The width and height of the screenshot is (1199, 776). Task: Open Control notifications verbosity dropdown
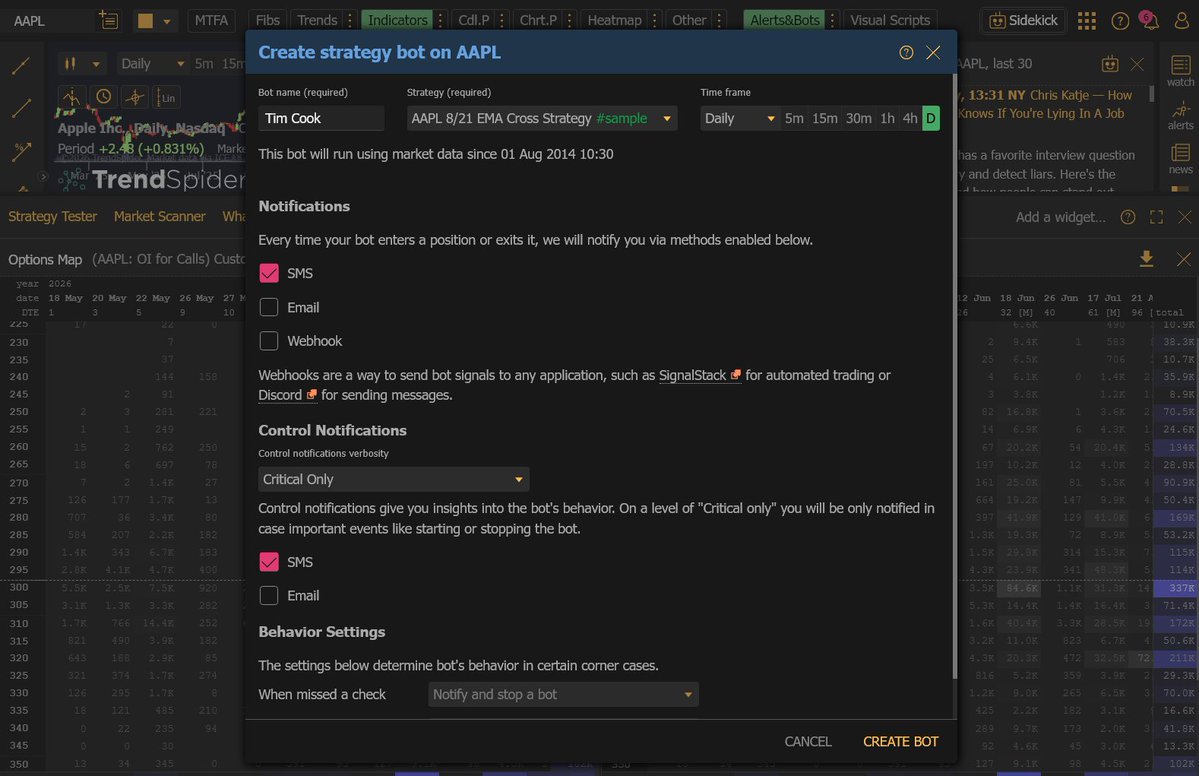(394, 479)
